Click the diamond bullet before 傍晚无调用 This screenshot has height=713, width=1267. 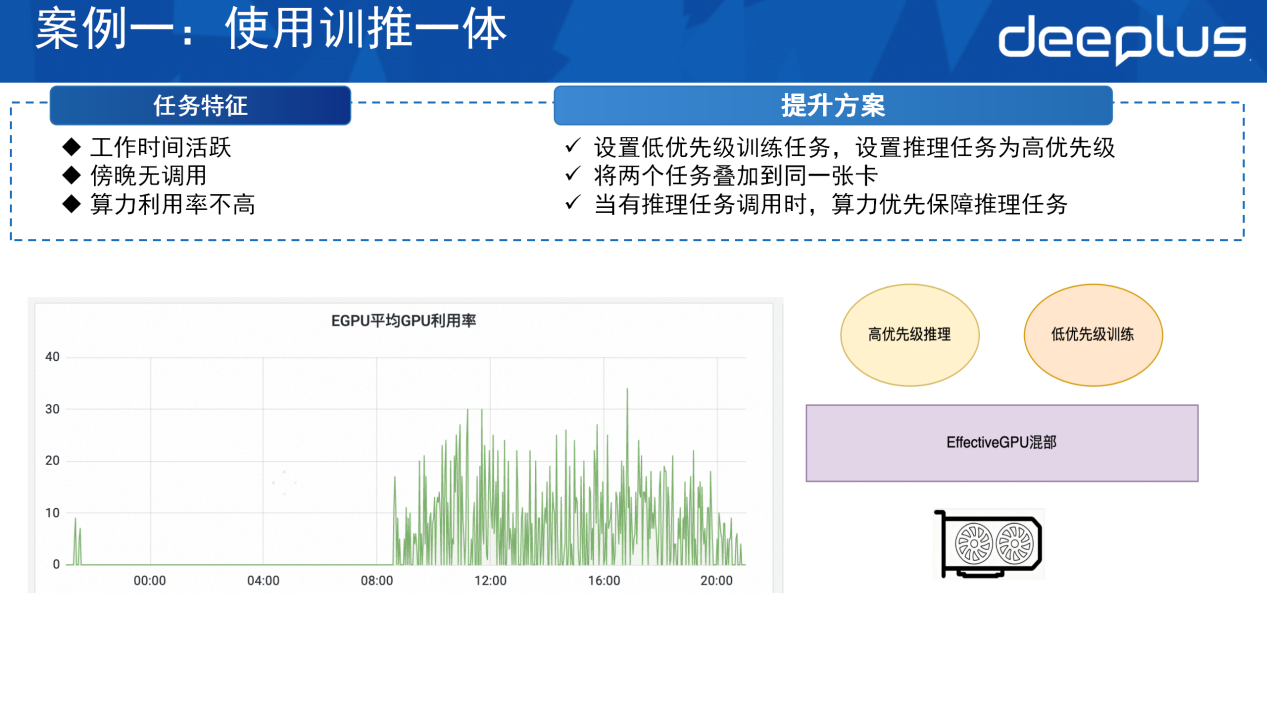click(71, 175)
